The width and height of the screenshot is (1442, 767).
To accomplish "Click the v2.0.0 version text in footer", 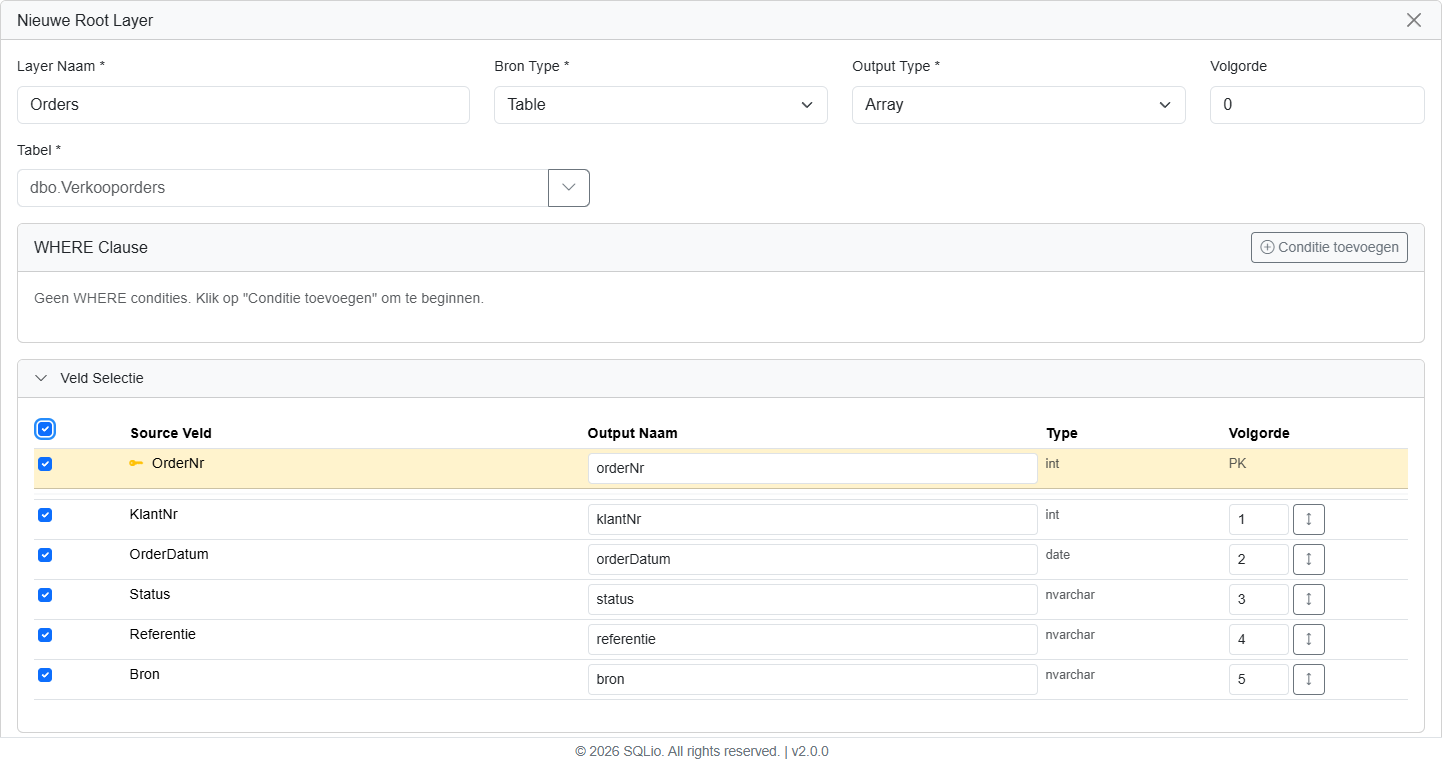I will coord(810,751).
